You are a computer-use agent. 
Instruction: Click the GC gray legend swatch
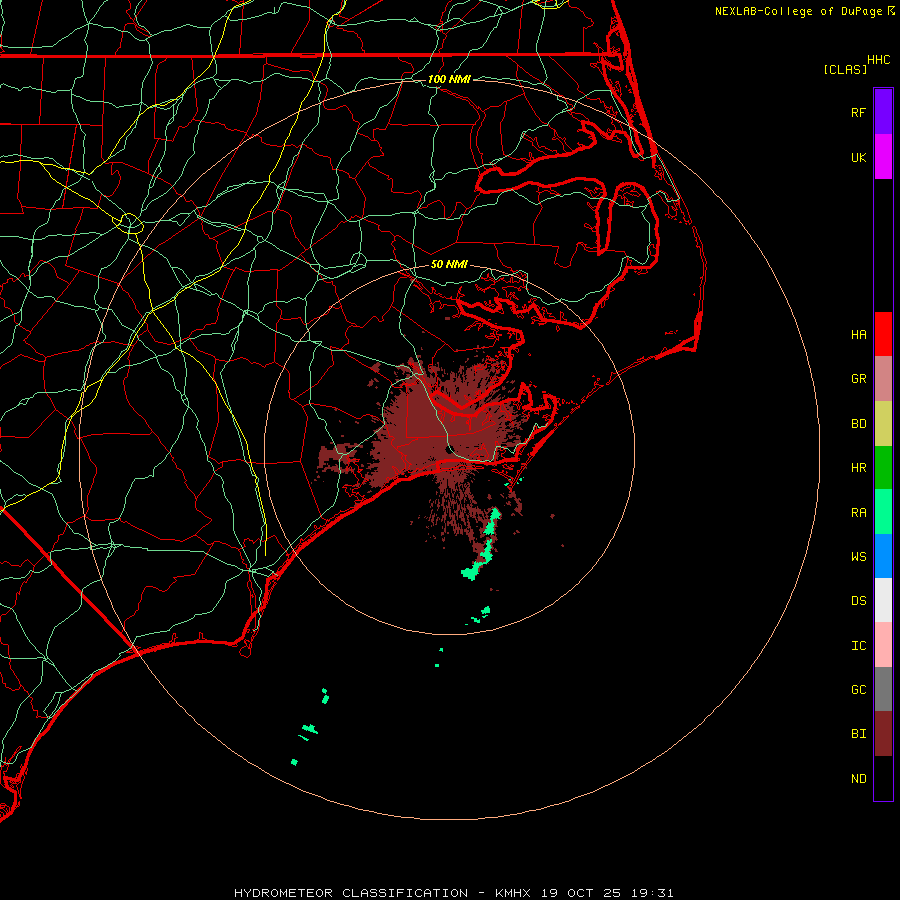(883, 689)
